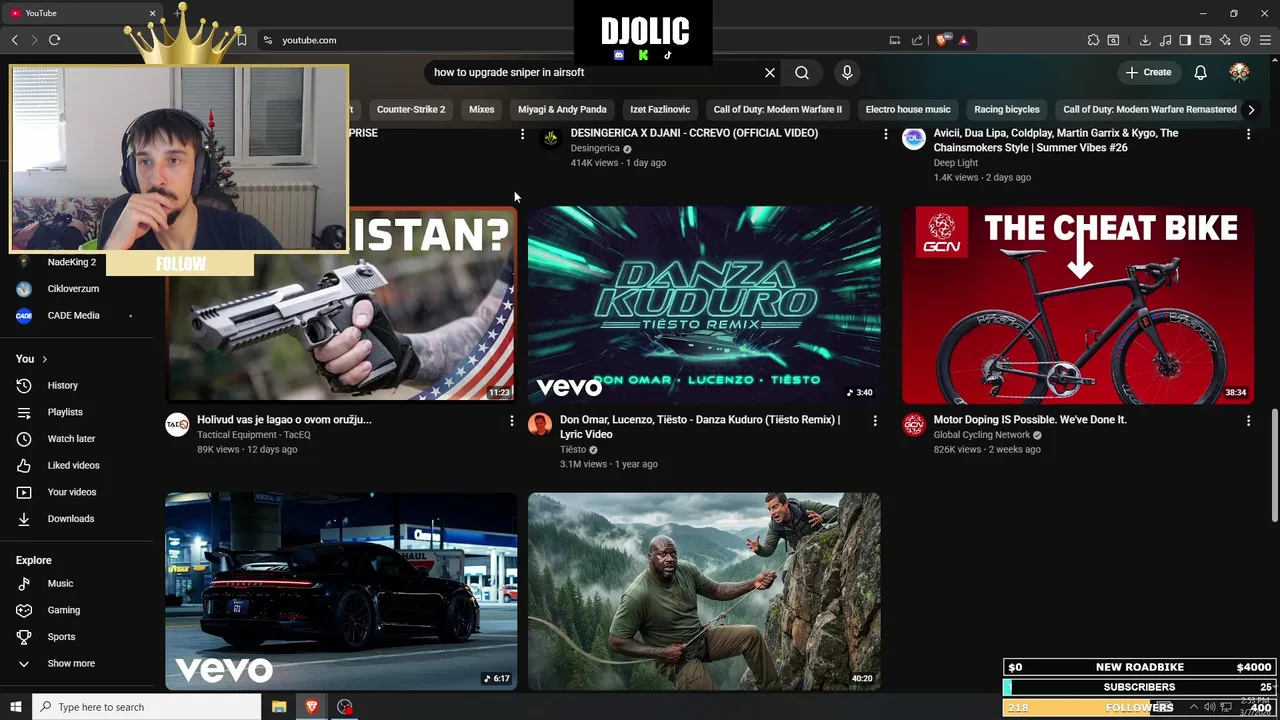This screenshot has height=720, width=1280.
Task: Open the Create menu button
Action: tap(1148, 72)
